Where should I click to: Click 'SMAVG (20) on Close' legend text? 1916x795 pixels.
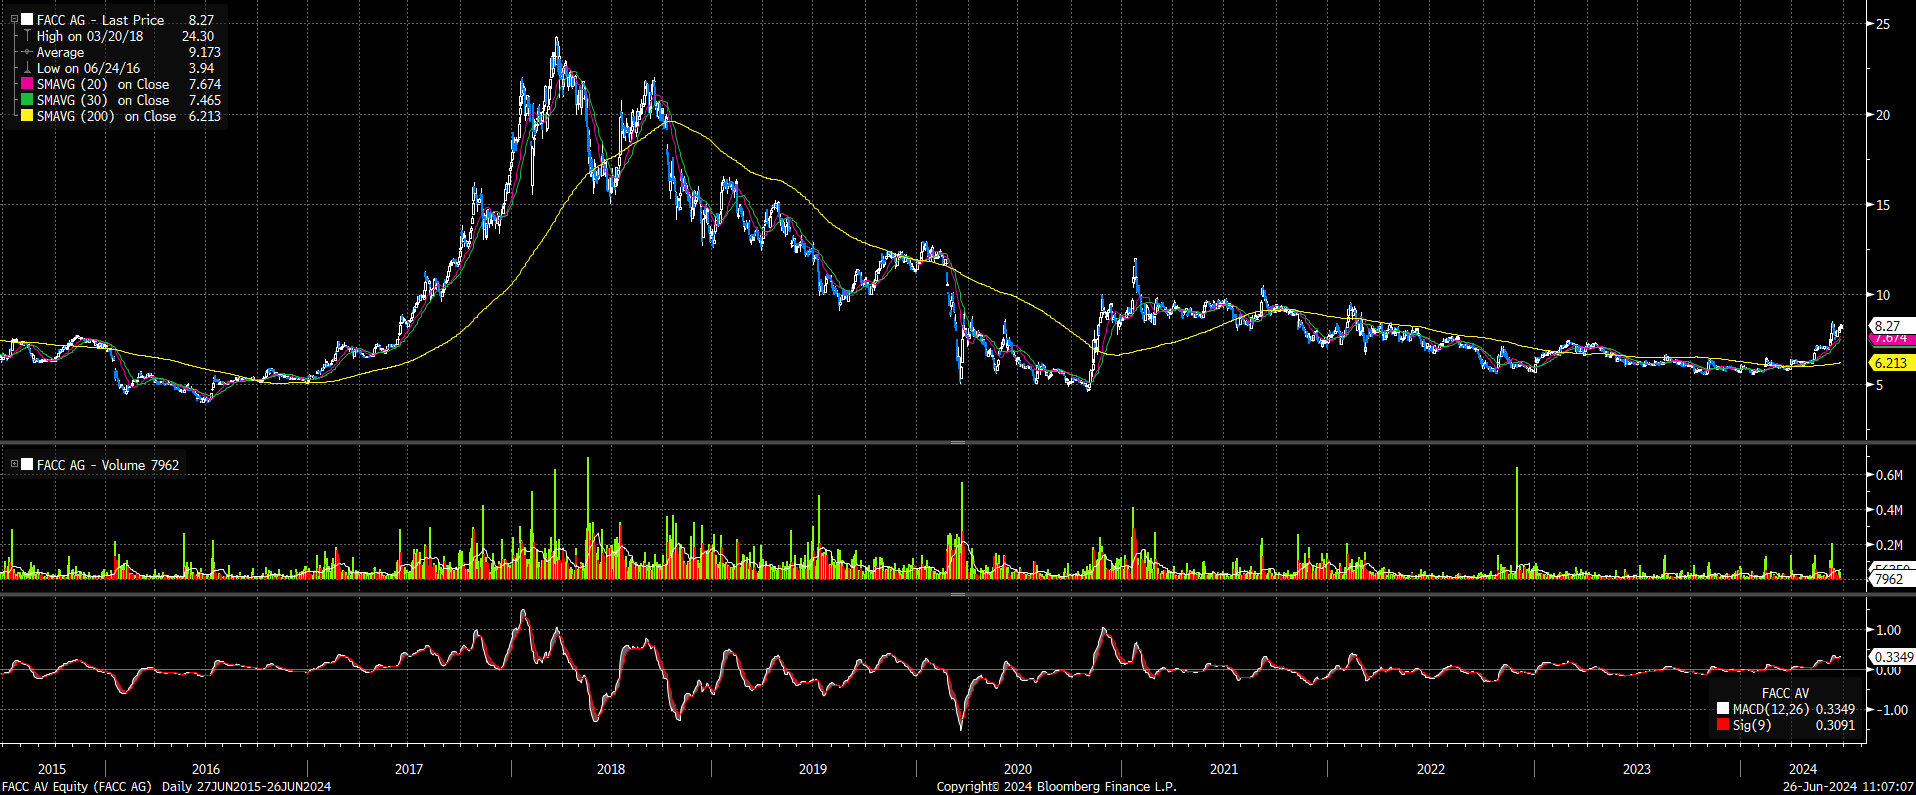coord(103,84)
